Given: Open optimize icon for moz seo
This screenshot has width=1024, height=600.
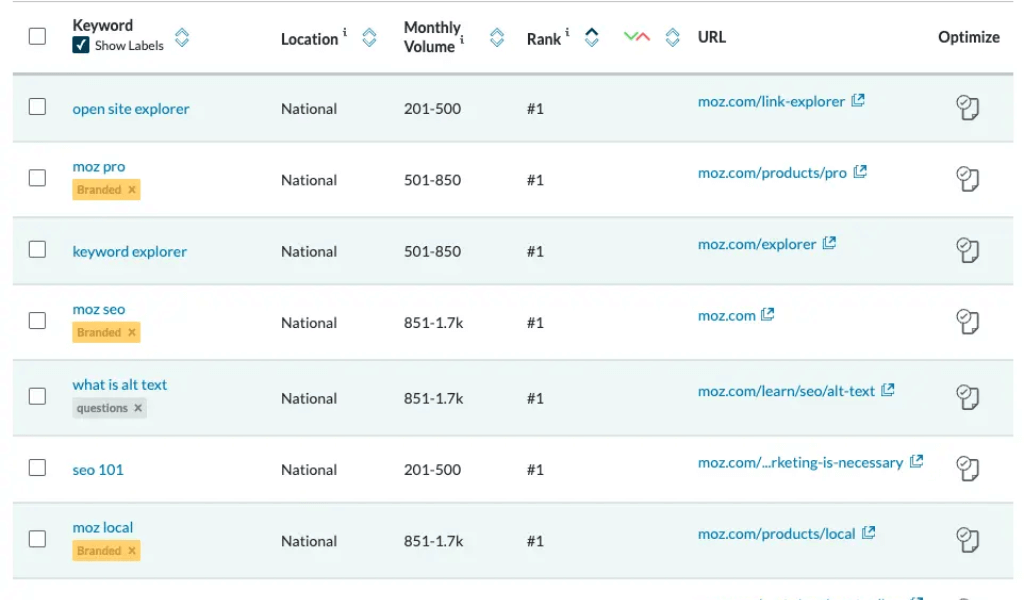Looking at the screenshot, I should [x=968, y=321].
